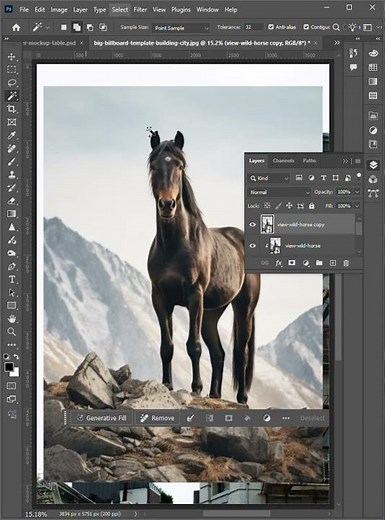Screen dimensions: 385x520
Task: Click the foreground color swatch
Action: pos(9,367)
